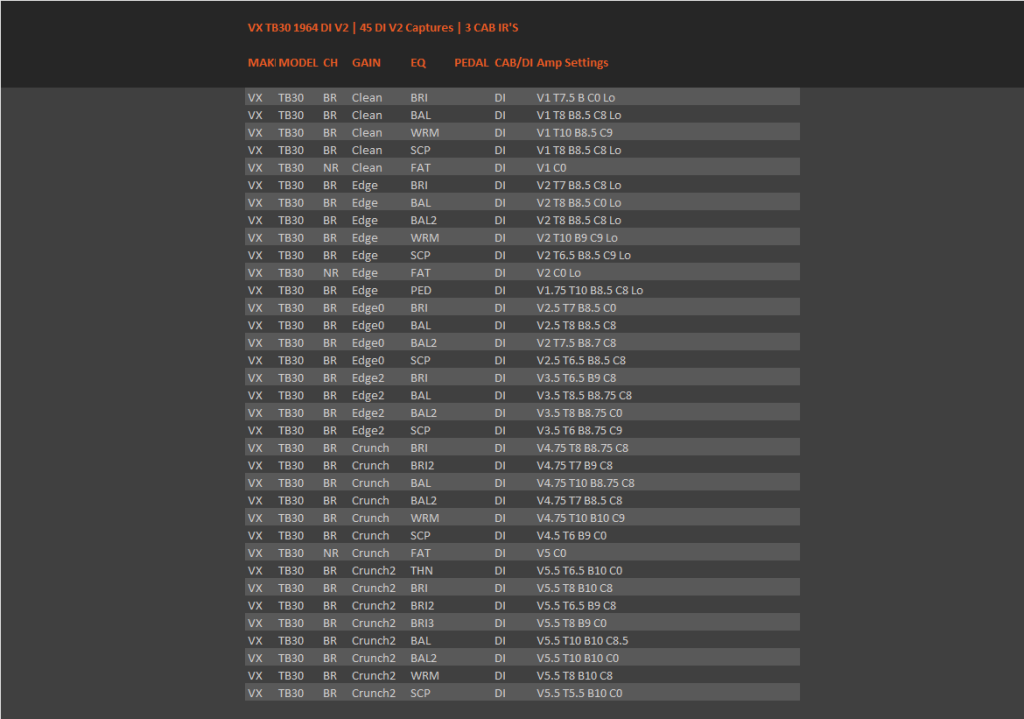Image resolution: width=1024 pixels, height=719 pixels.
Task: Click the WRM EQ cell in Crunch2 row
Action: pos(425,676)
